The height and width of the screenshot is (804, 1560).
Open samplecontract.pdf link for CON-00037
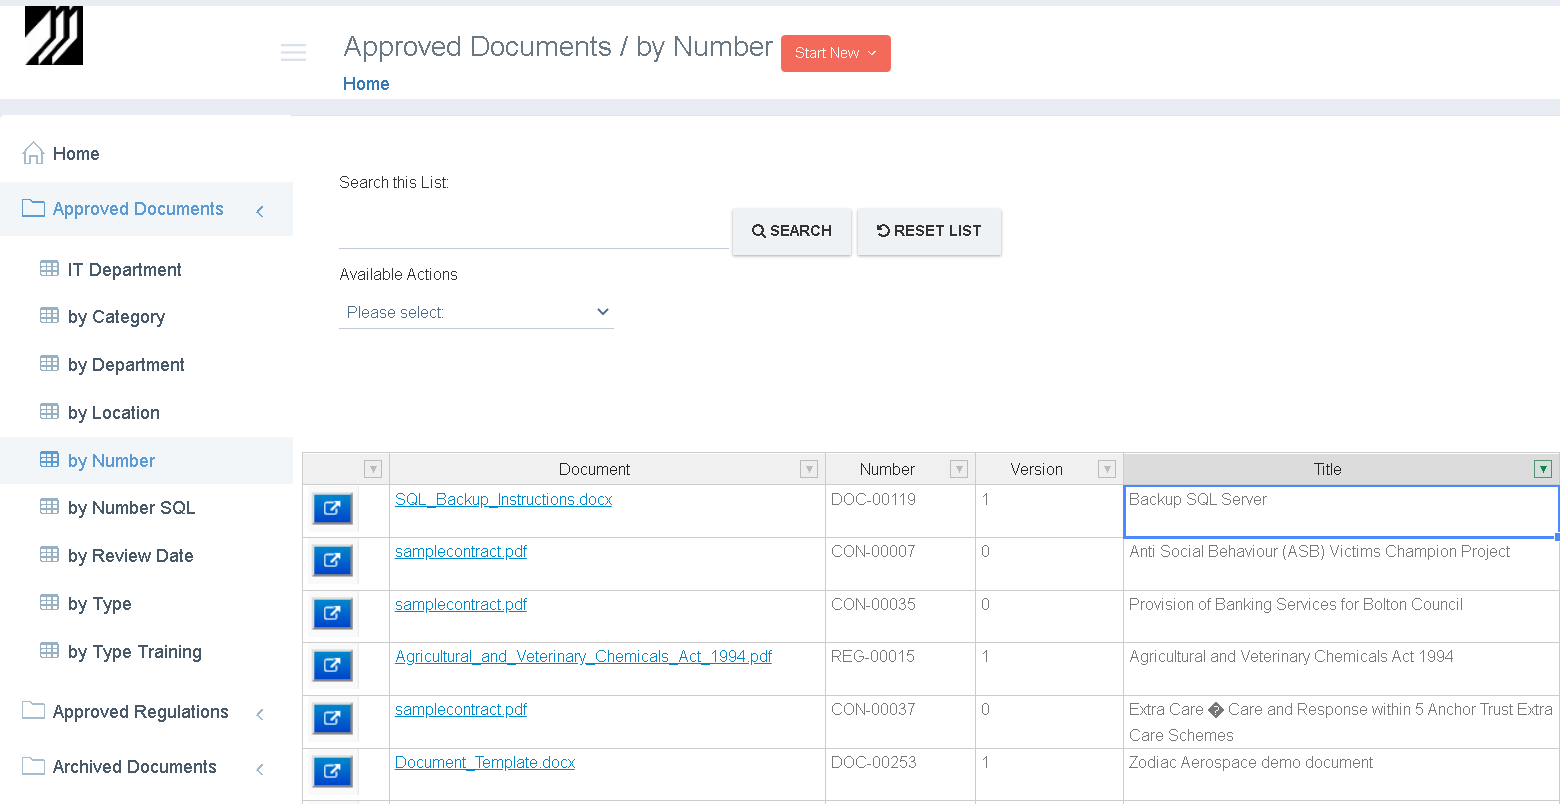(461, 709)
